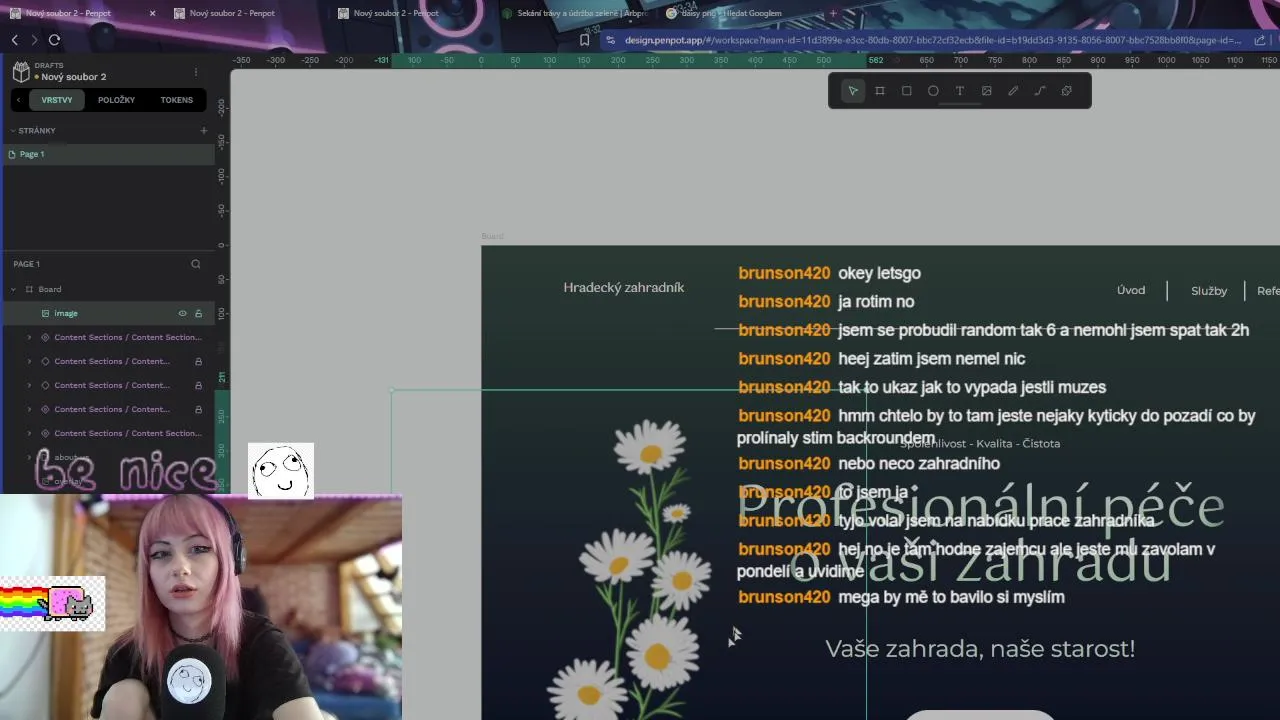
Task: Select Page 1 in the pages list
Action: [107, 154]
